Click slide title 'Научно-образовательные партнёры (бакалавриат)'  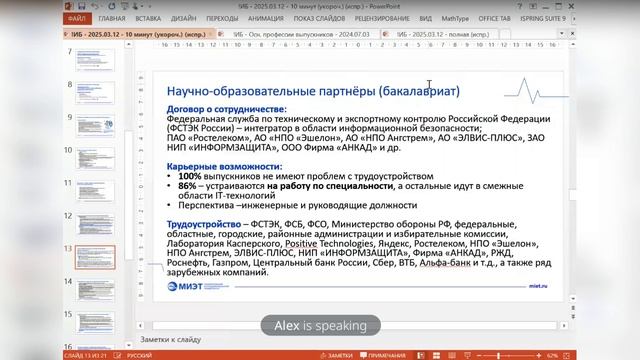313,91
